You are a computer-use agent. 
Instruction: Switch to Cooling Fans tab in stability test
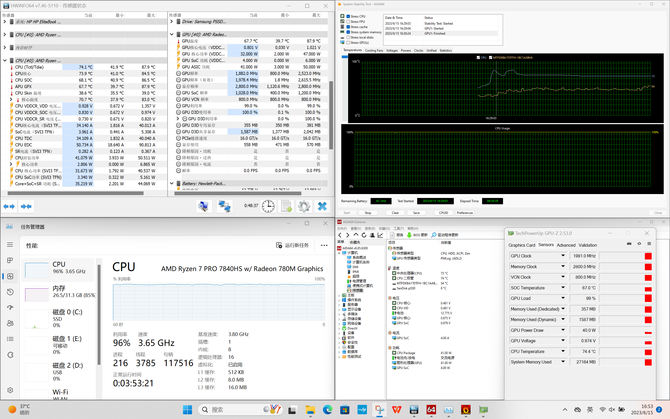click(374, 50)
